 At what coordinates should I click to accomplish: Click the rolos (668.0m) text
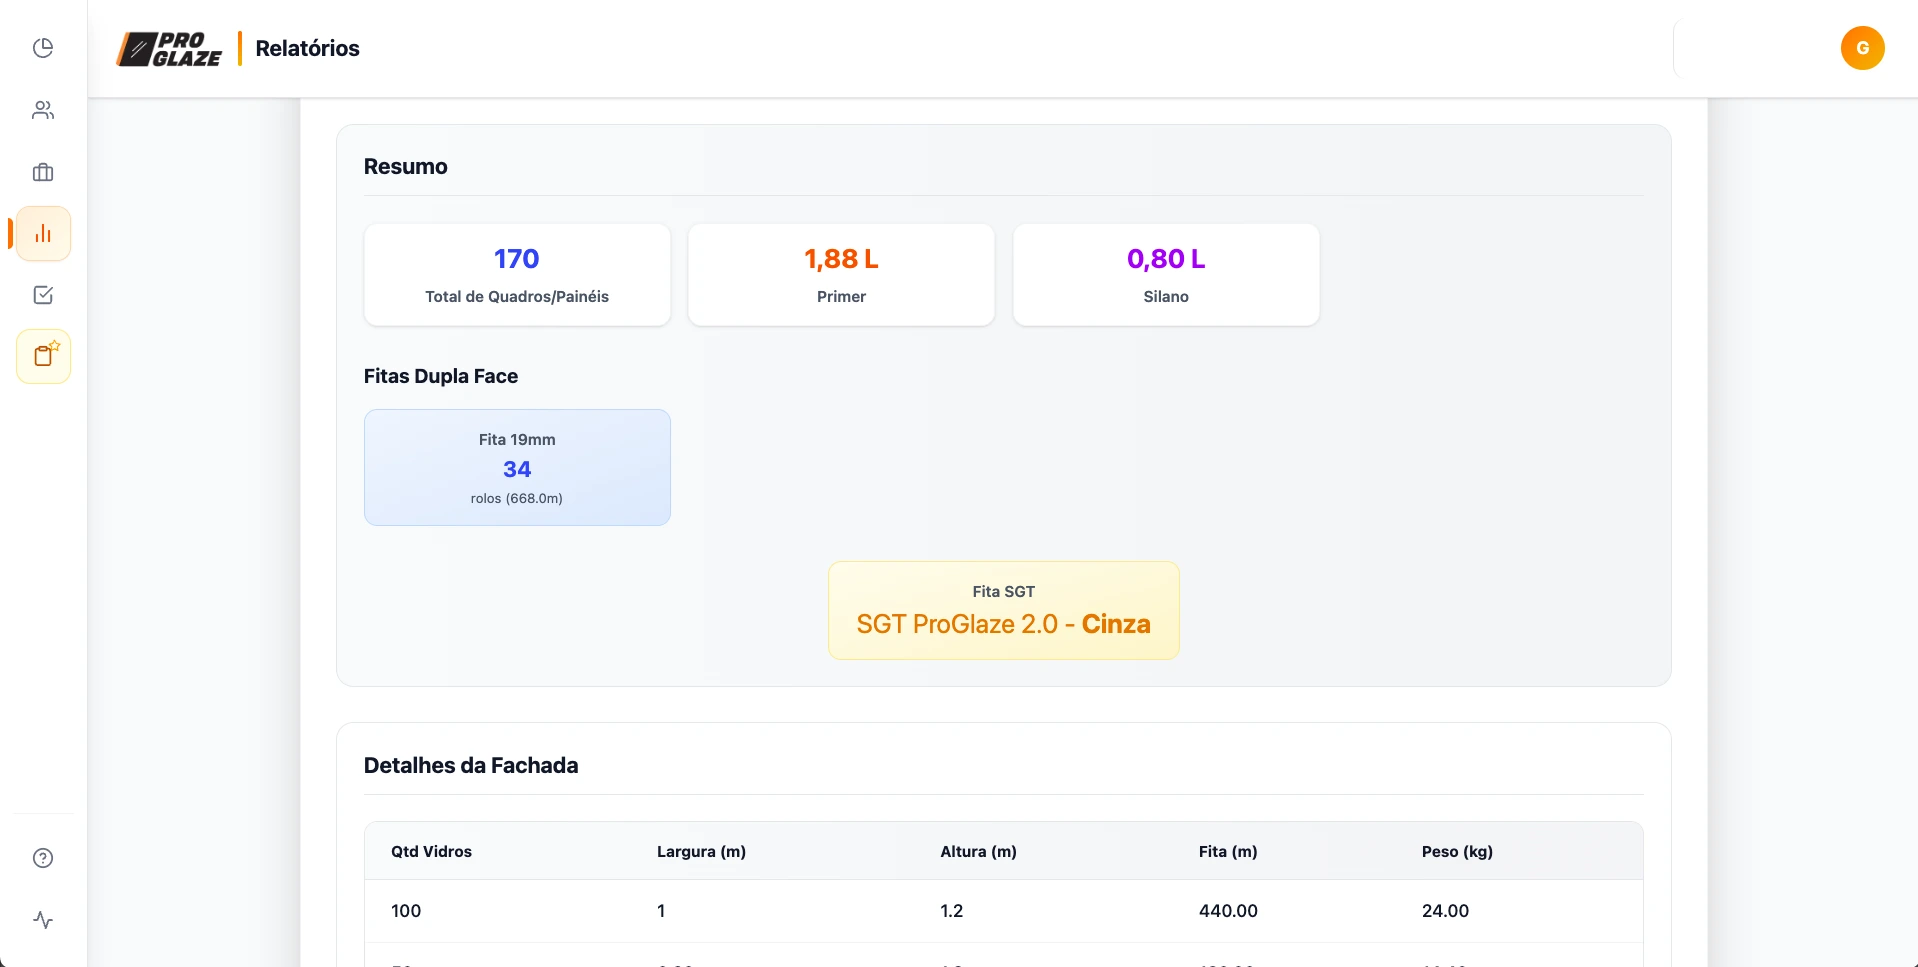(x=517, y=498)
